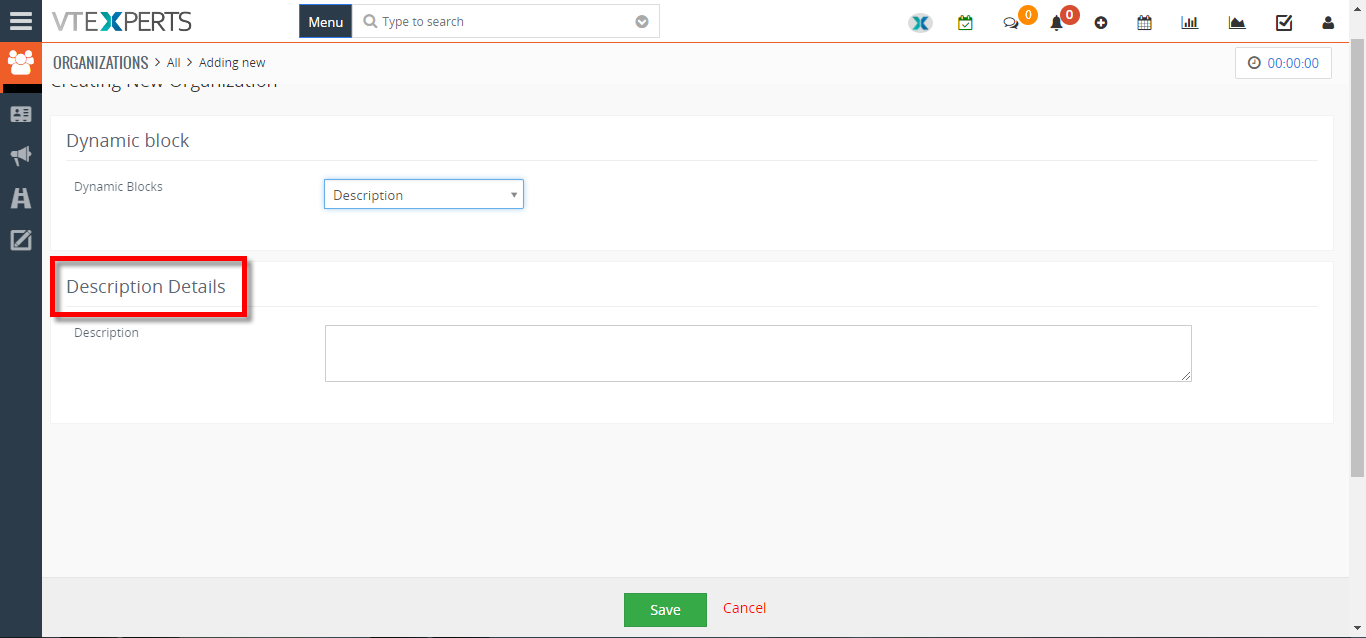Click the magnifier search icon
This screenshot has height=638, width=1366.
point(370,21)
